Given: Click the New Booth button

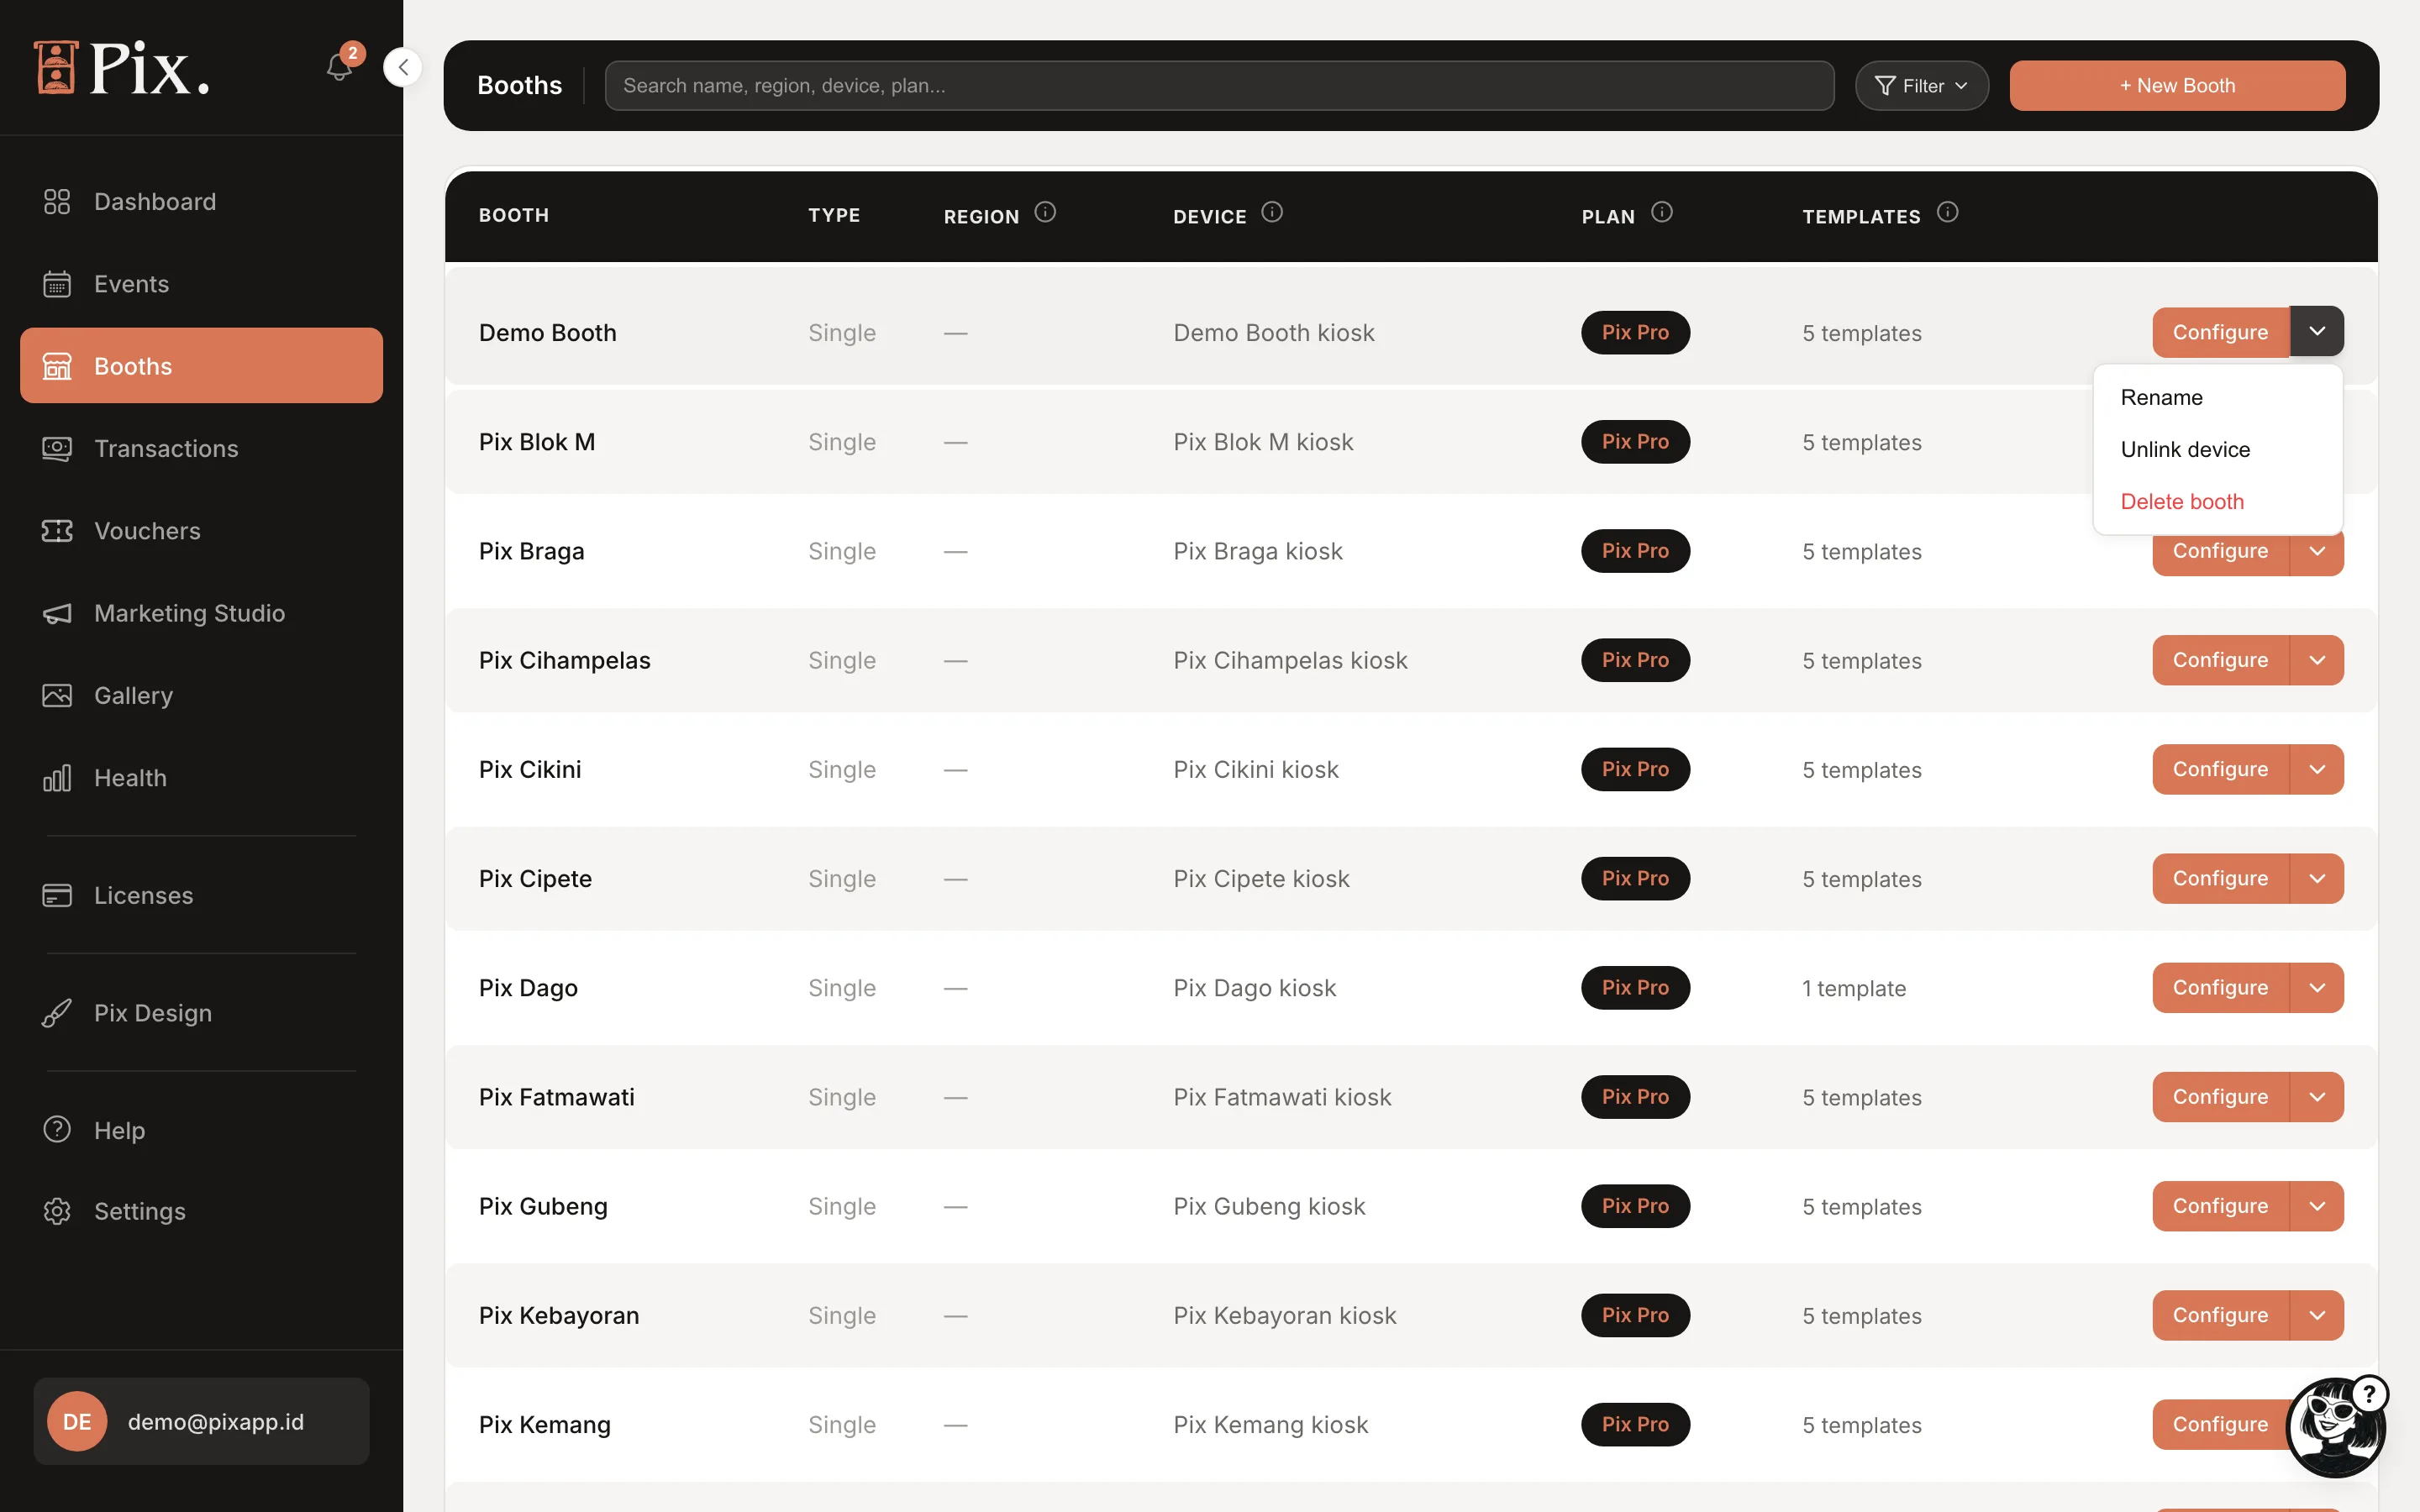Looking at the screenshot, I should click(x=2177, y=86).
